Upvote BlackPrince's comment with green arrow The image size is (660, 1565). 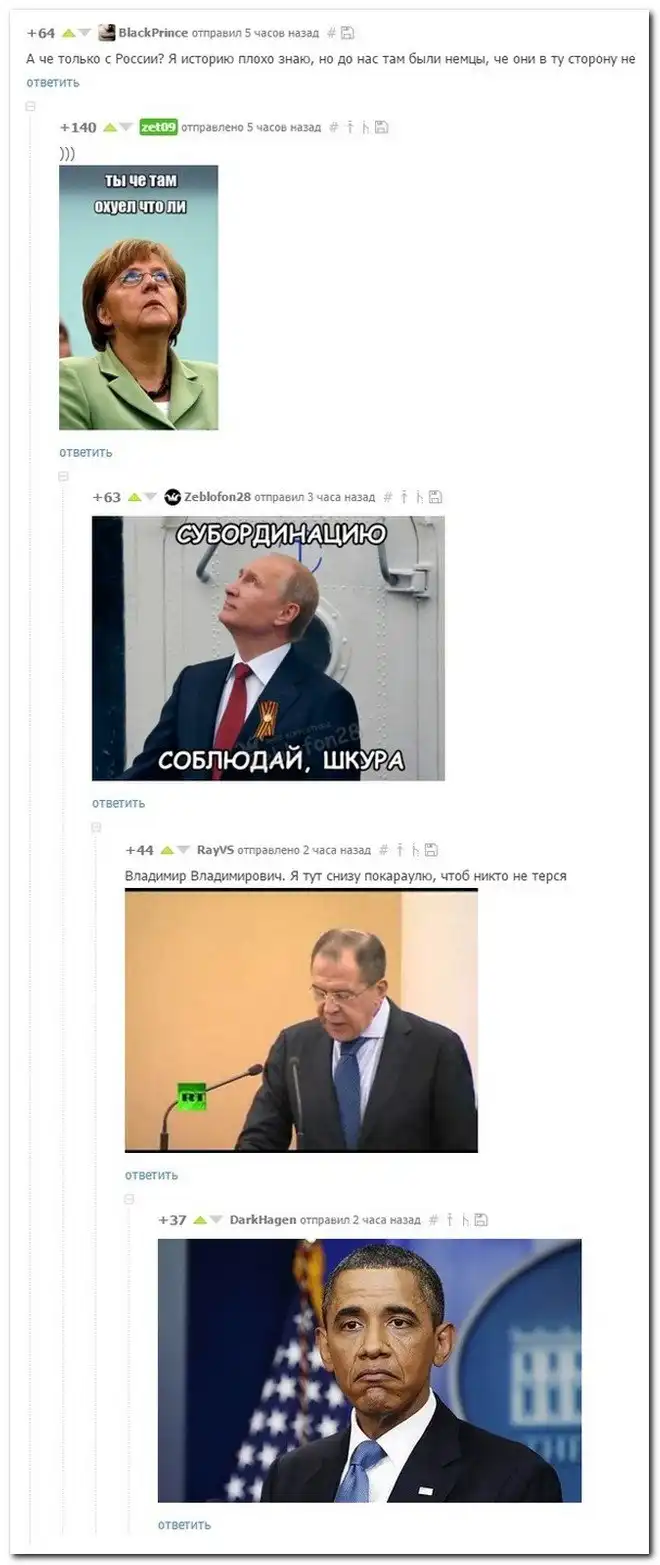coord(69,34)
